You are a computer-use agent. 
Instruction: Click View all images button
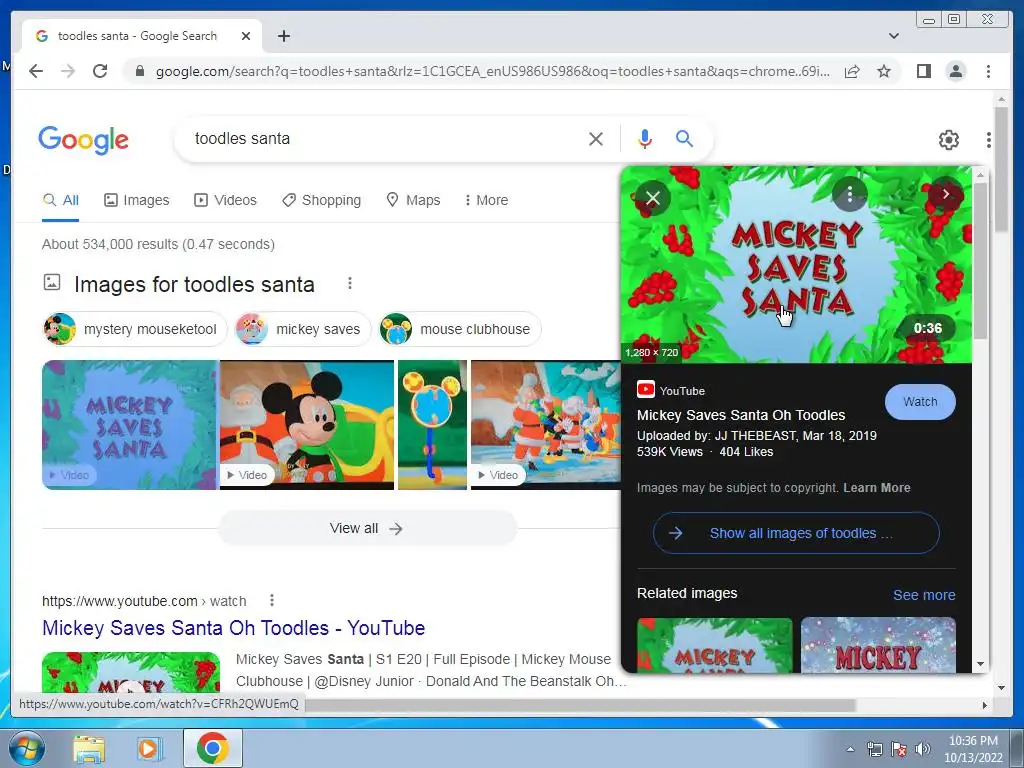coord(367,528)
